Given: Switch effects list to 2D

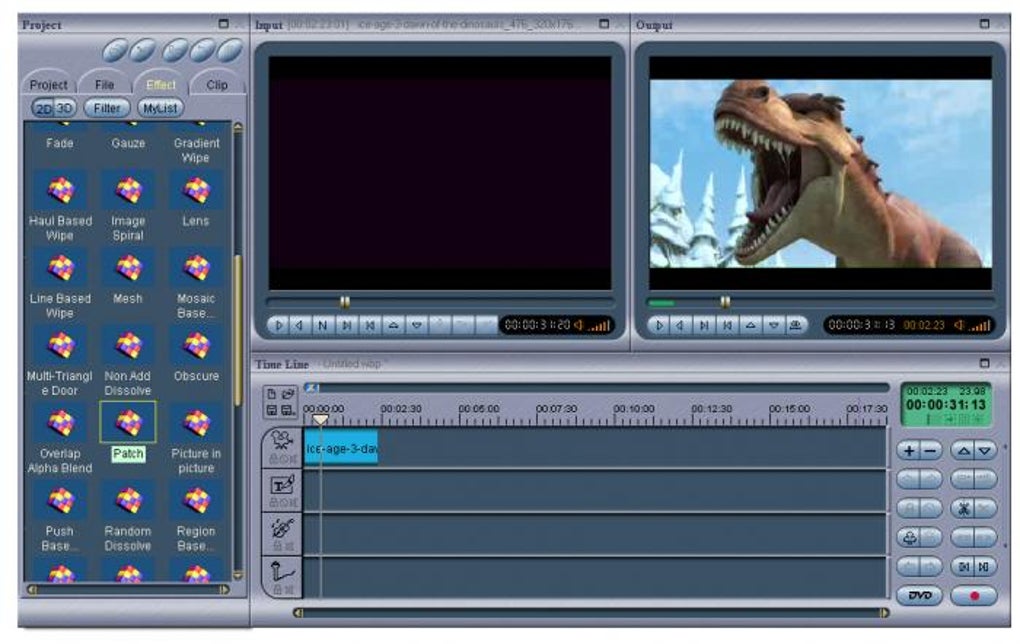Looking at the screenshot, I should click(x=44, y=109).
